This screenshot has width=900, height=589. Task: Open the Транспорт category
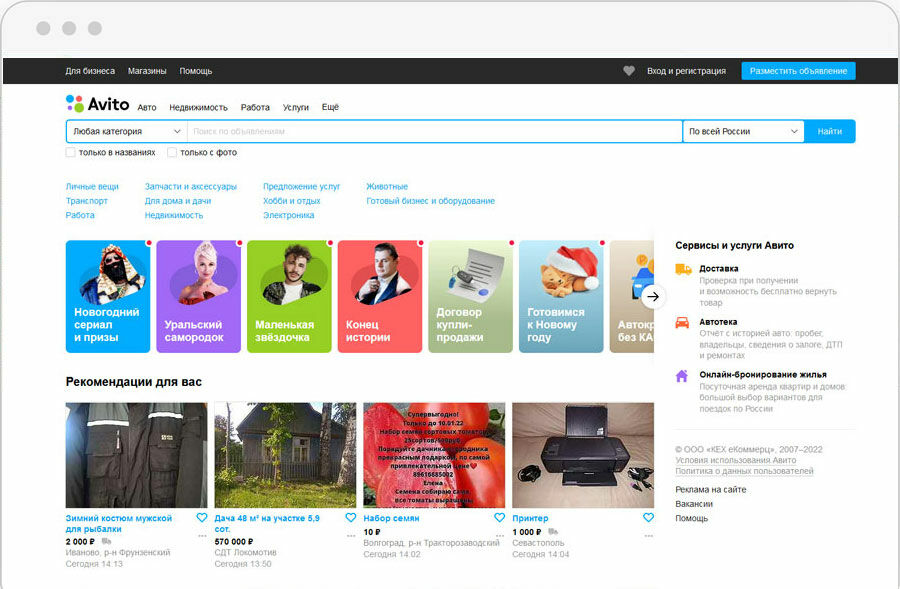[87, 201]
